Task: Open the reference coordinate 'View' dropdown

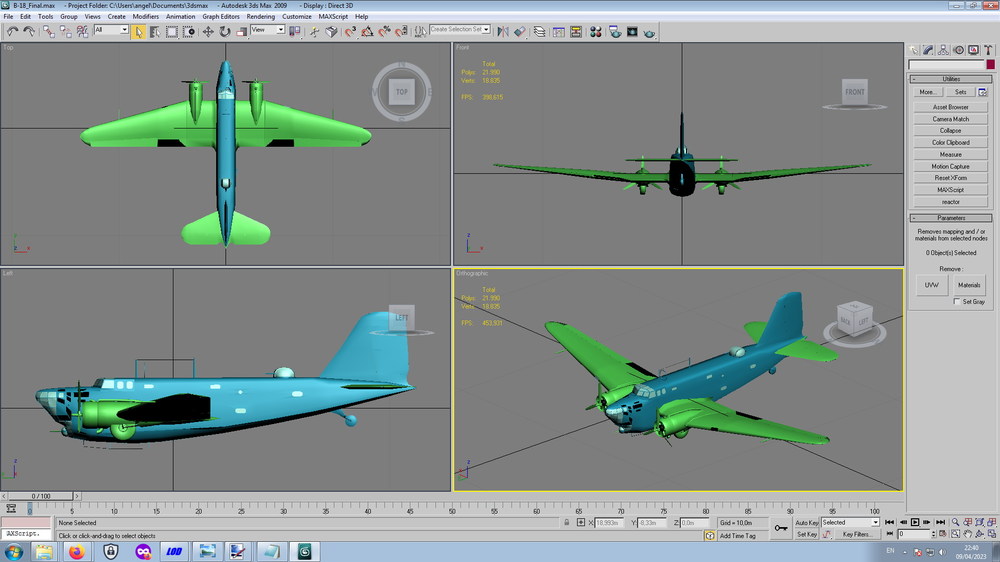Action: pos(267,29)
